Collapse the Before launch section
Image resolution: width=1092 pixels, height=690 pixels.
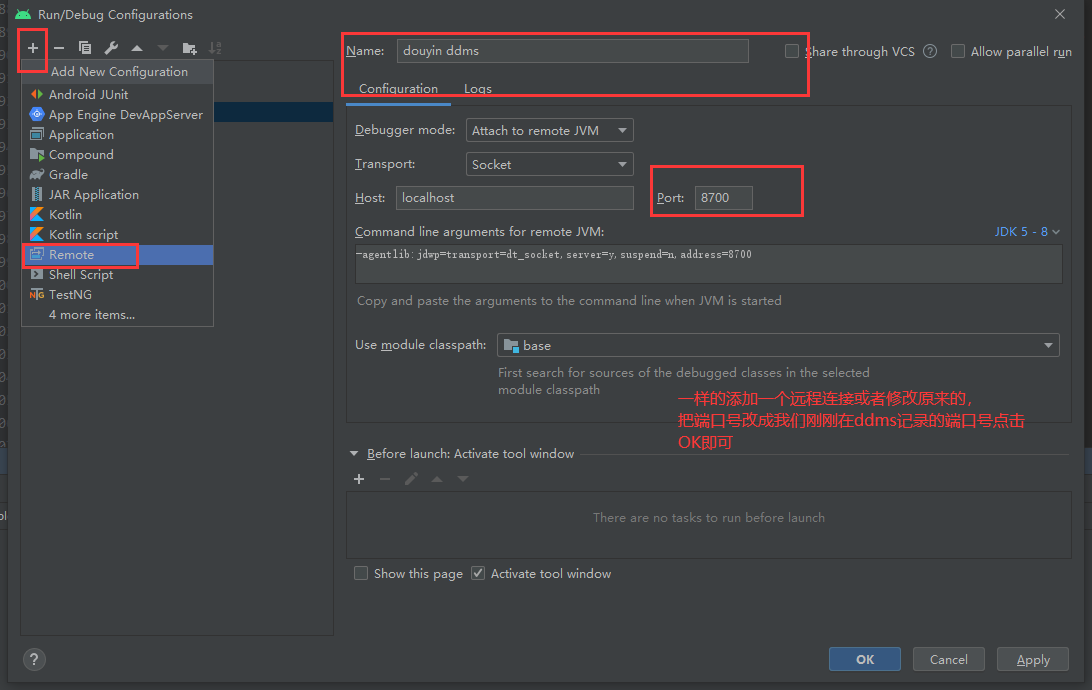[354, 454]
